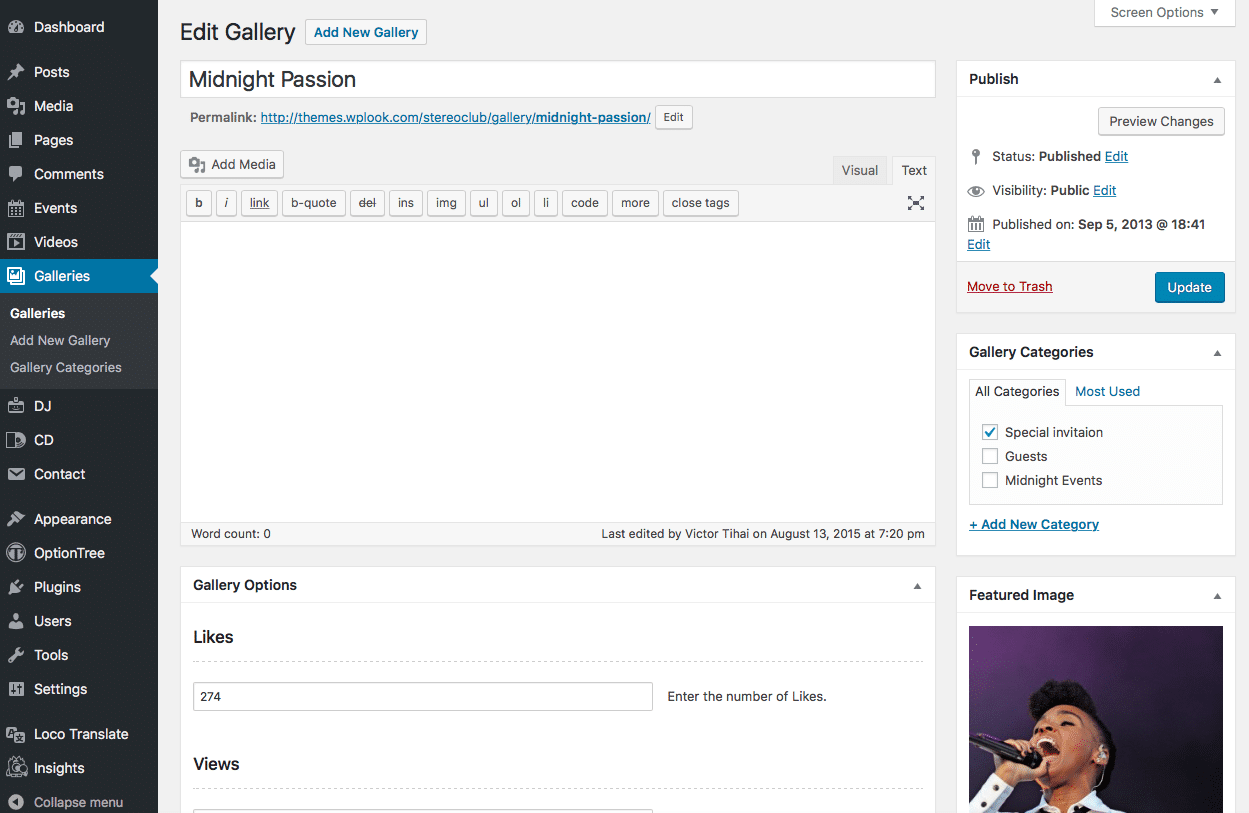This screenshot has height=813, width=1249.
Task: Switch to the Text editor tab
Action: point(914,170)
